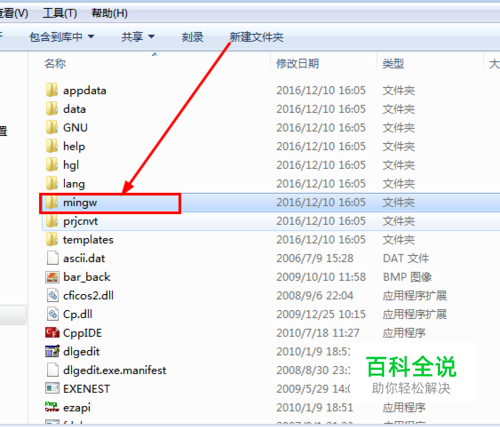Click the 新建文件夹 button
This screenshot has width=500, height=427.
click(257, 37)
